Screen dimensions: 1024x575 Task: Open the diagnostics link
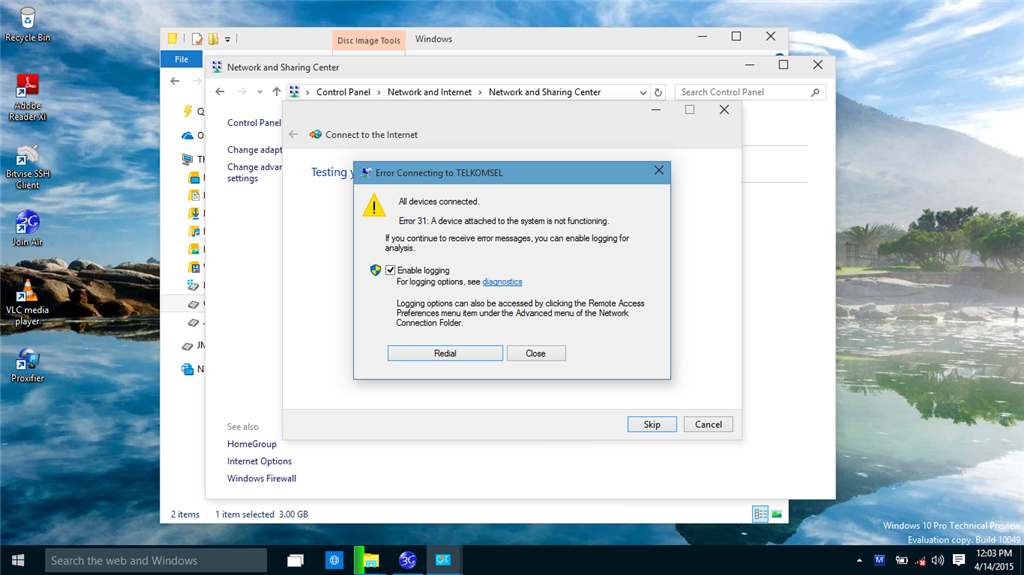502,282
